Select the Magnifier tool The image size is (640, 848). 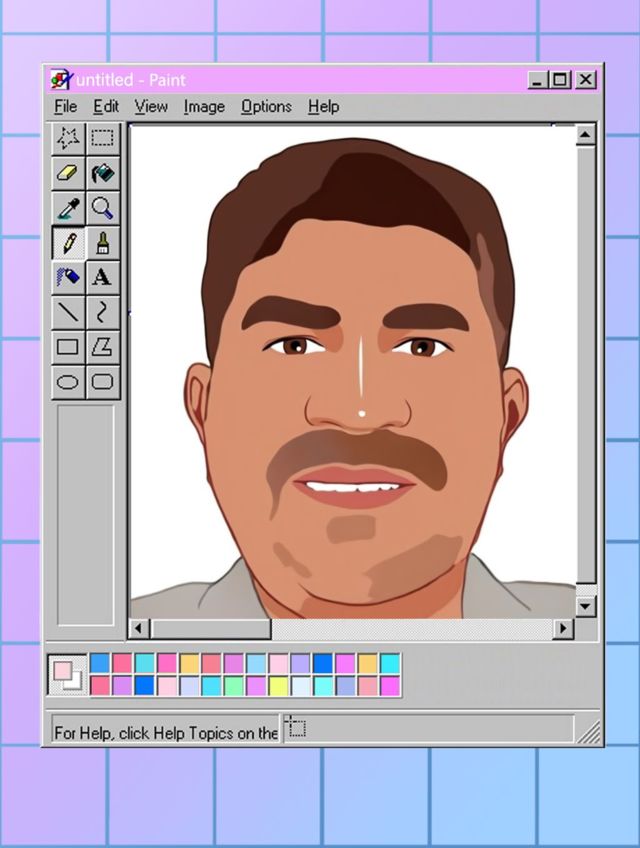click(102, 208)
